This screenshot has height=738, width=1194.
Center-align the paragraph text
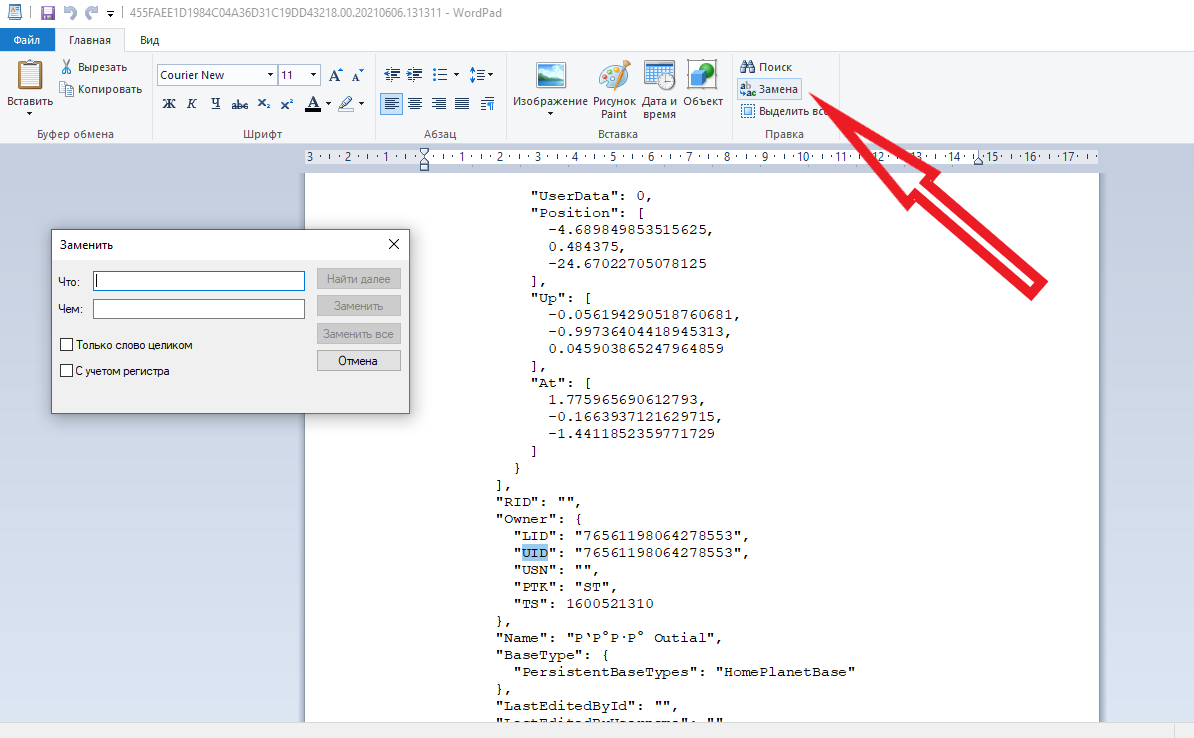(415, 103)
